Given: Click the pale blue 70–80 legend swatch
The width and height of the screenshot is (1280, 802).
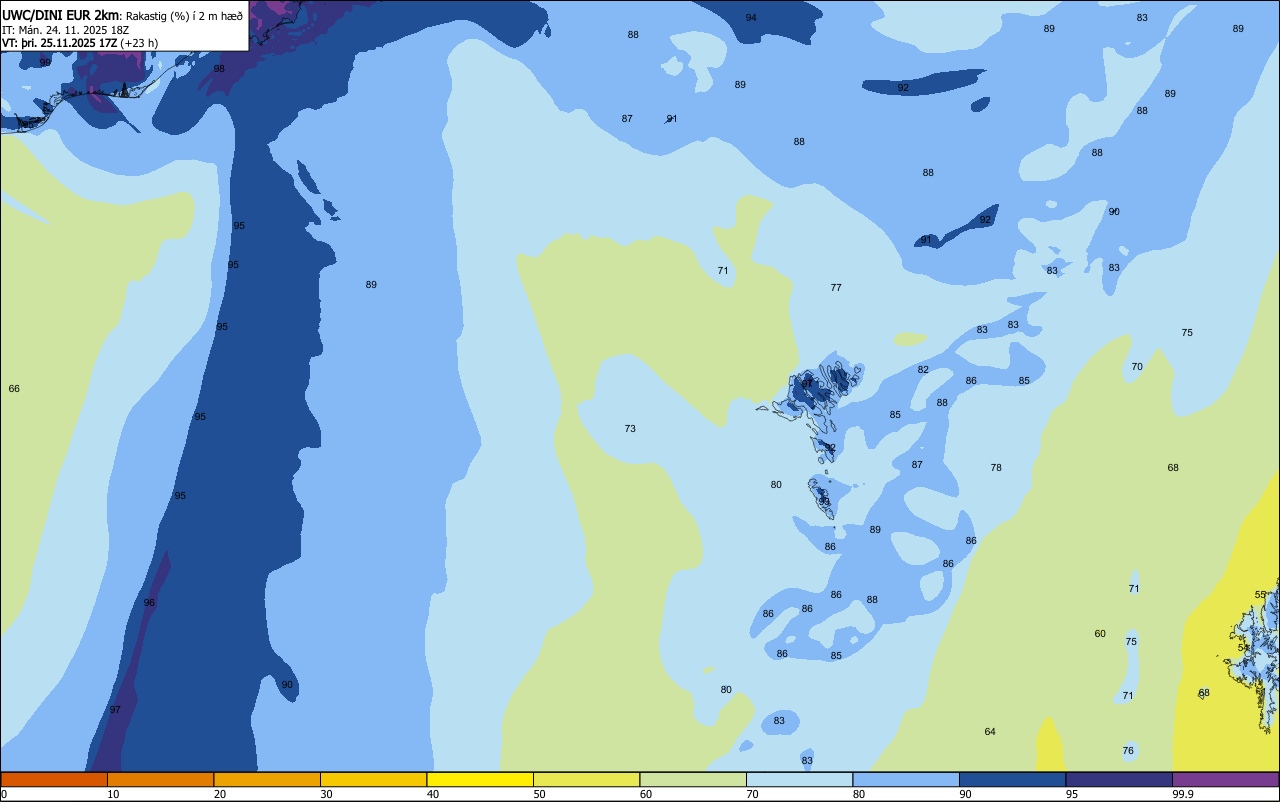Looking at the screenshot, I should coord(799,779).
